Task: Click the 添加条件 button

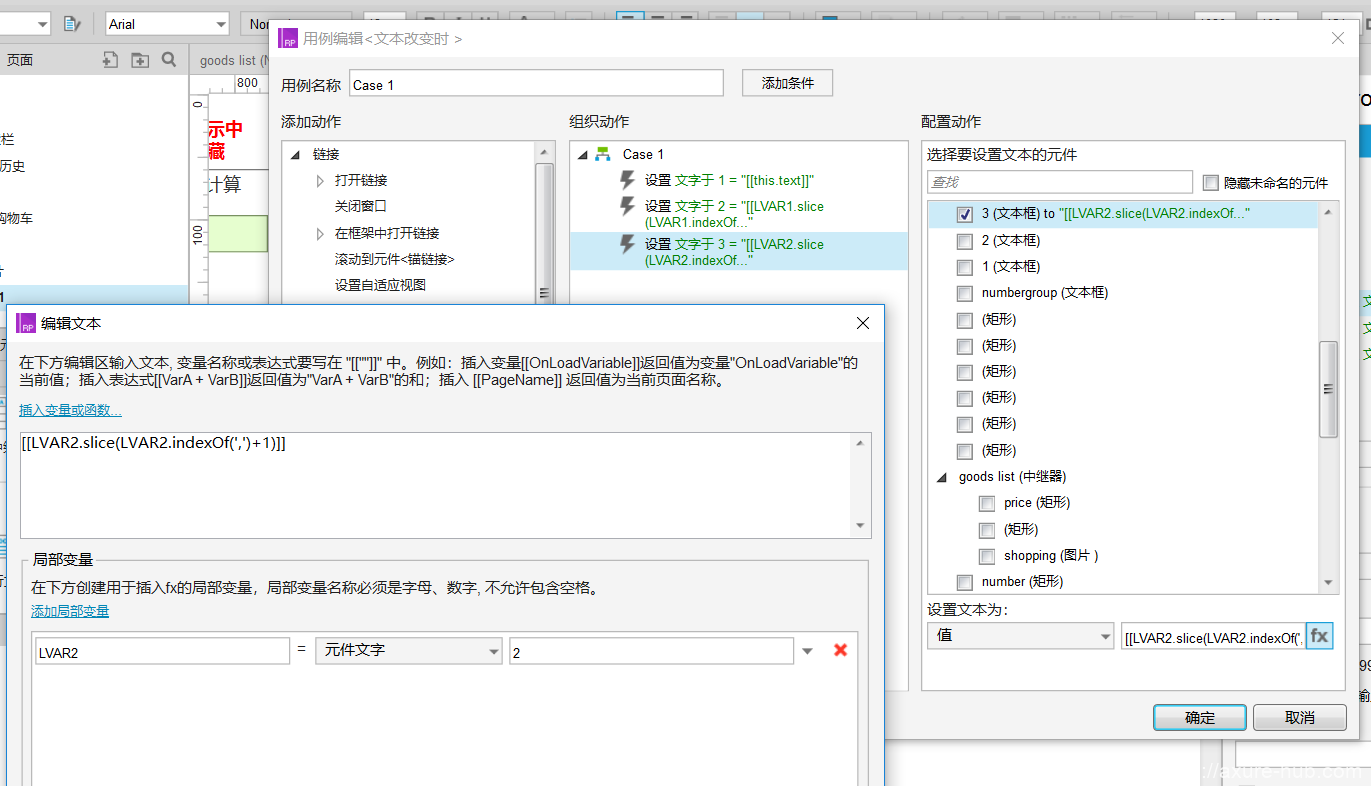Action: tap(787, 83)
